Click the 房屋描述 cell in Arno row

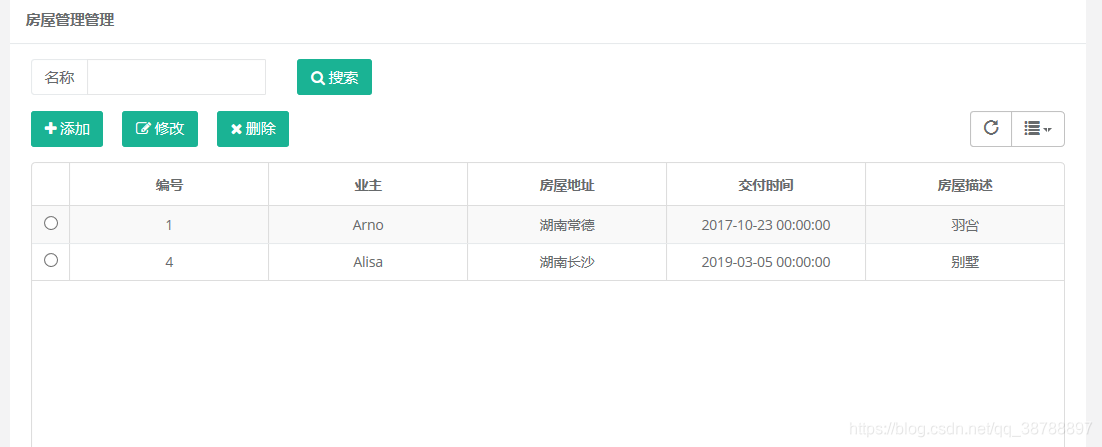[965, 225]
